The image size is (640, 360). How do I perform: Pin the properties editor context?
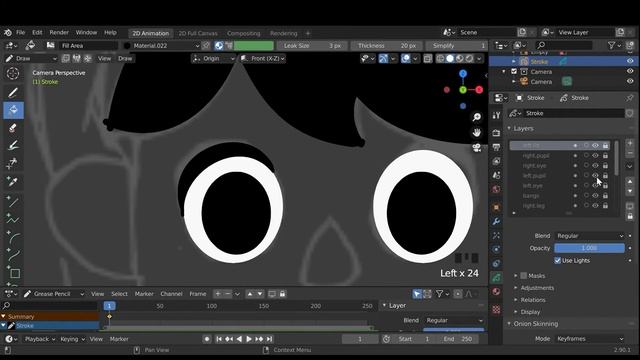(x=629, y=98)
